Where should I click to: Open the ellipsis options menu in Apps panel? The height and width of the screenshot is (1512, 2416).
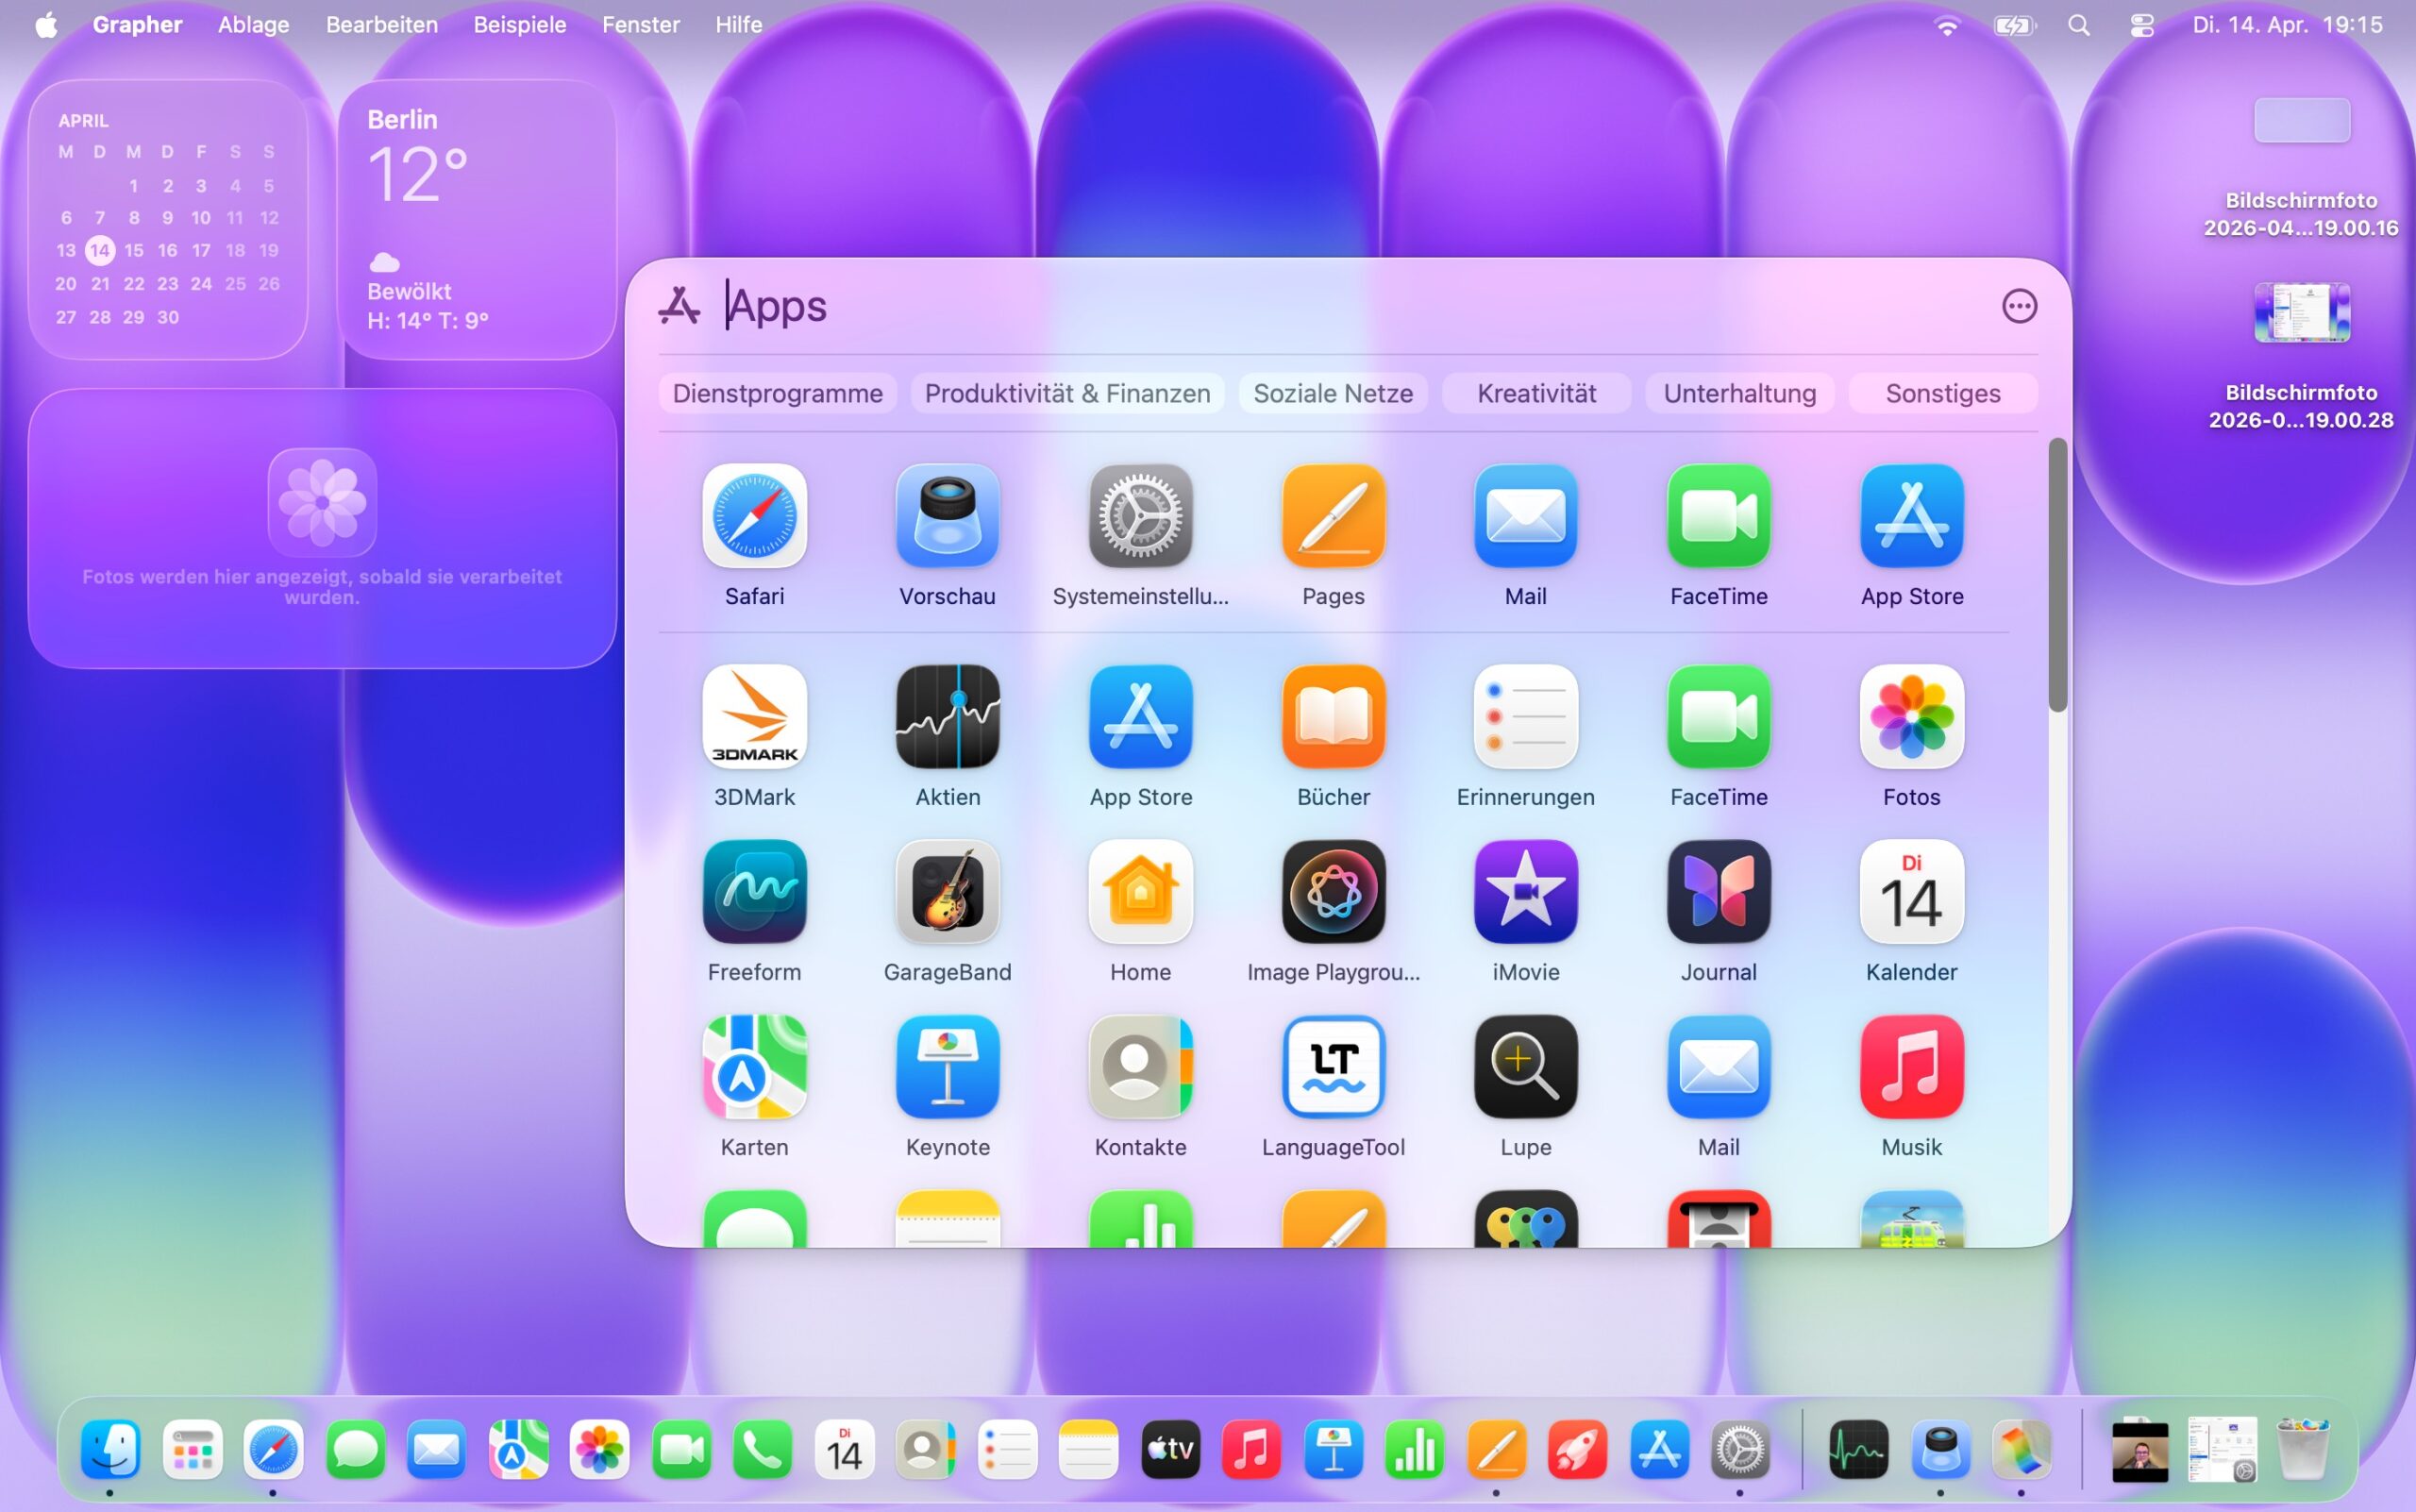pyautogui.click(x=2018, y=306)
